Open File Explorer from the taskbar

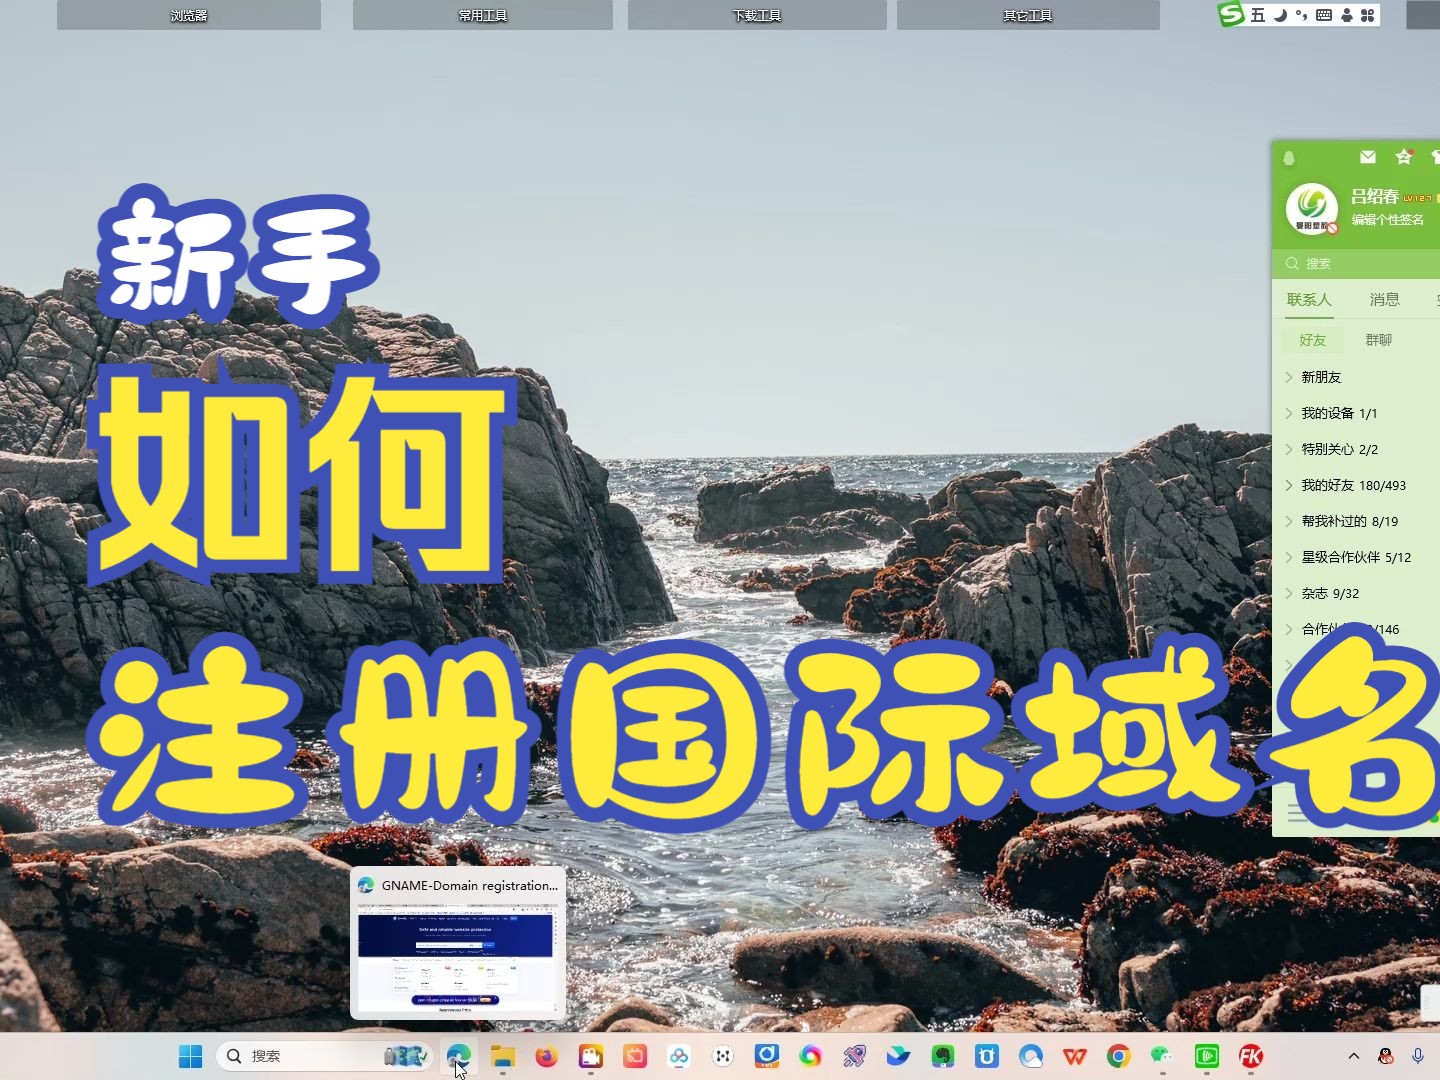coord(502,1056)
